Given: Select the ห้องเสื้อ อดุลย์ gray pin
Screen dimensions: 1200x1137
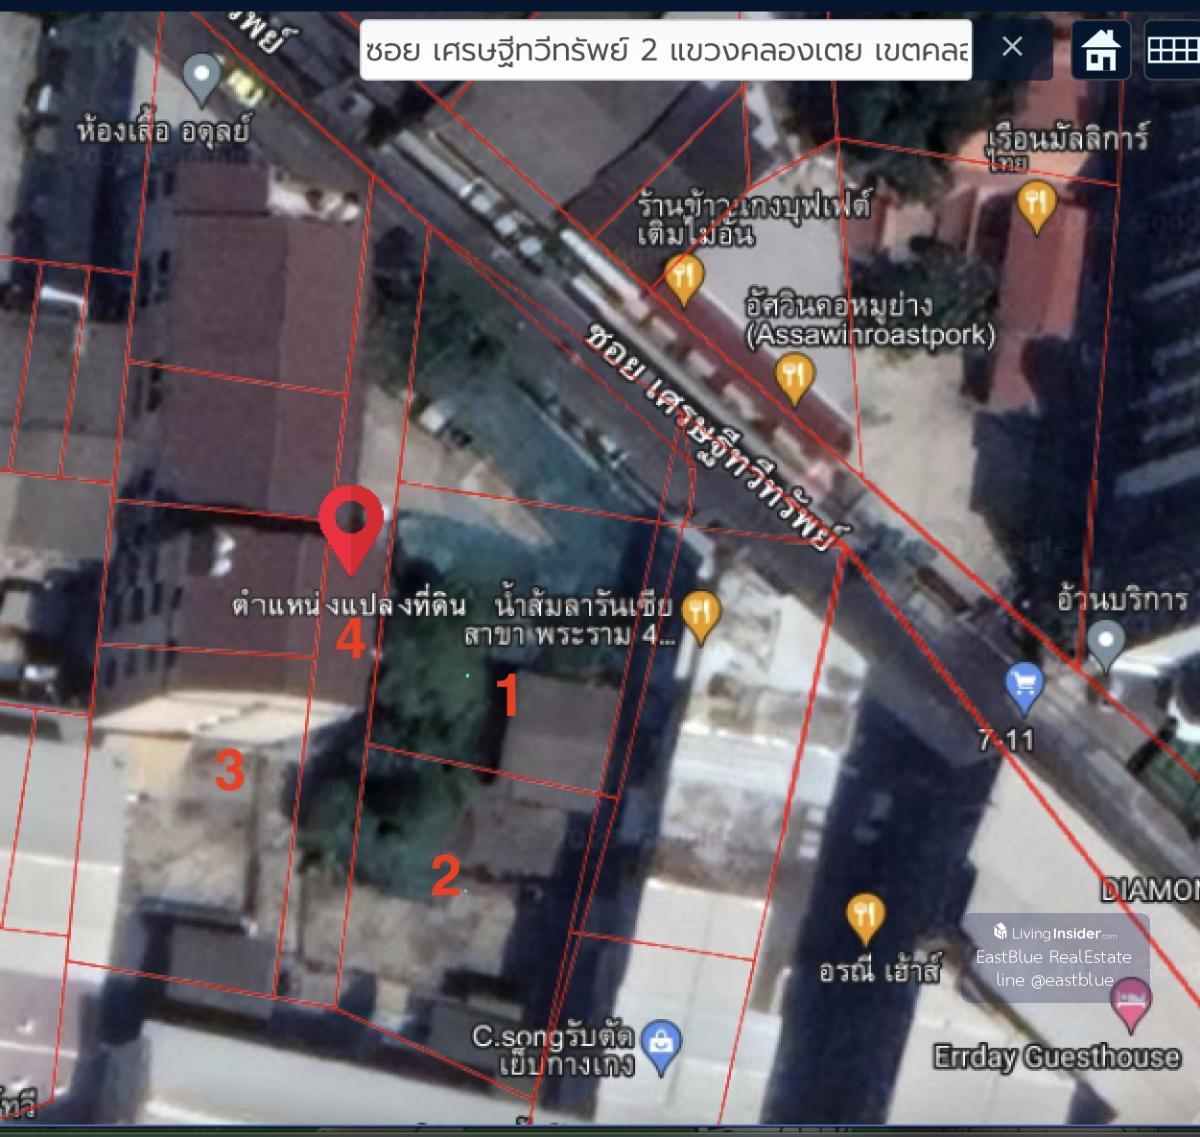Looking at the screenshot, I should [x=204, y=76].
